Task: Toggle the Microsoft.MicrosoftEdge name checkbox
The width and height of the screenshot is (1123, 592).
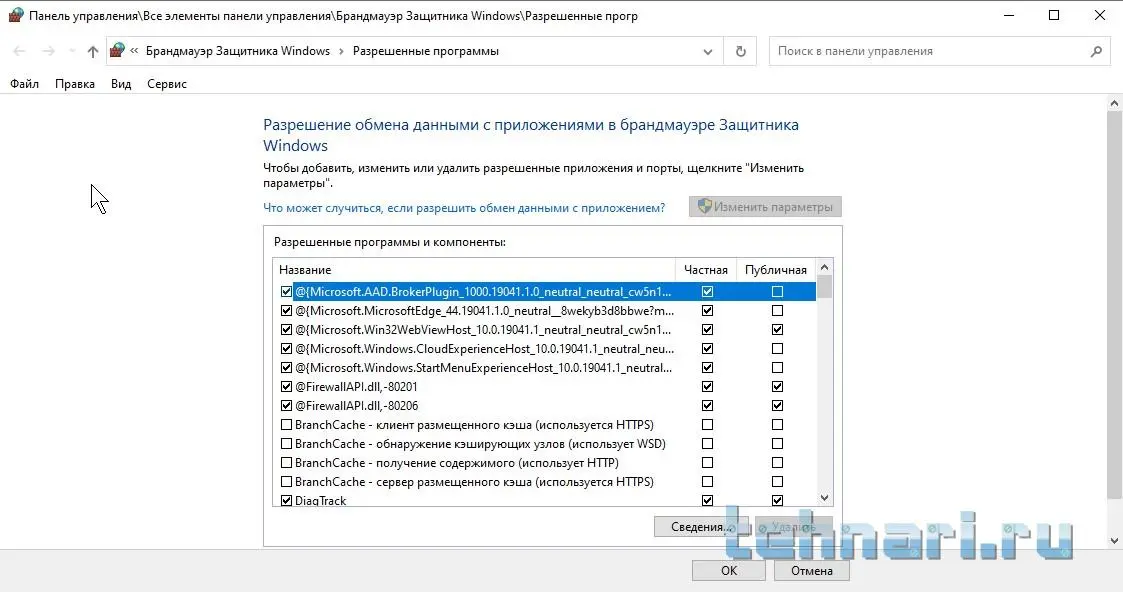Action: [x=286, y=311]
